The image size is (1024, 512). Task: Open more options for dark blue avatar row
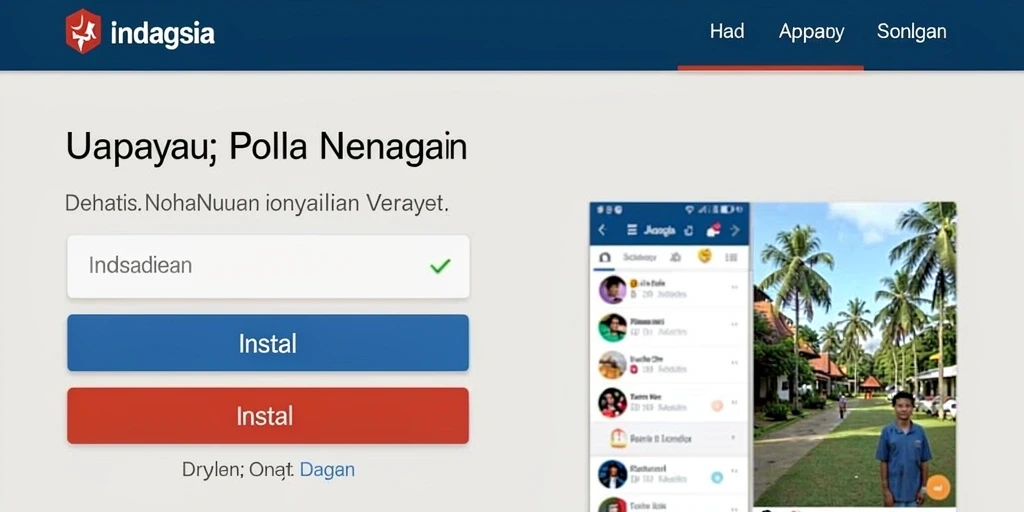734,471
